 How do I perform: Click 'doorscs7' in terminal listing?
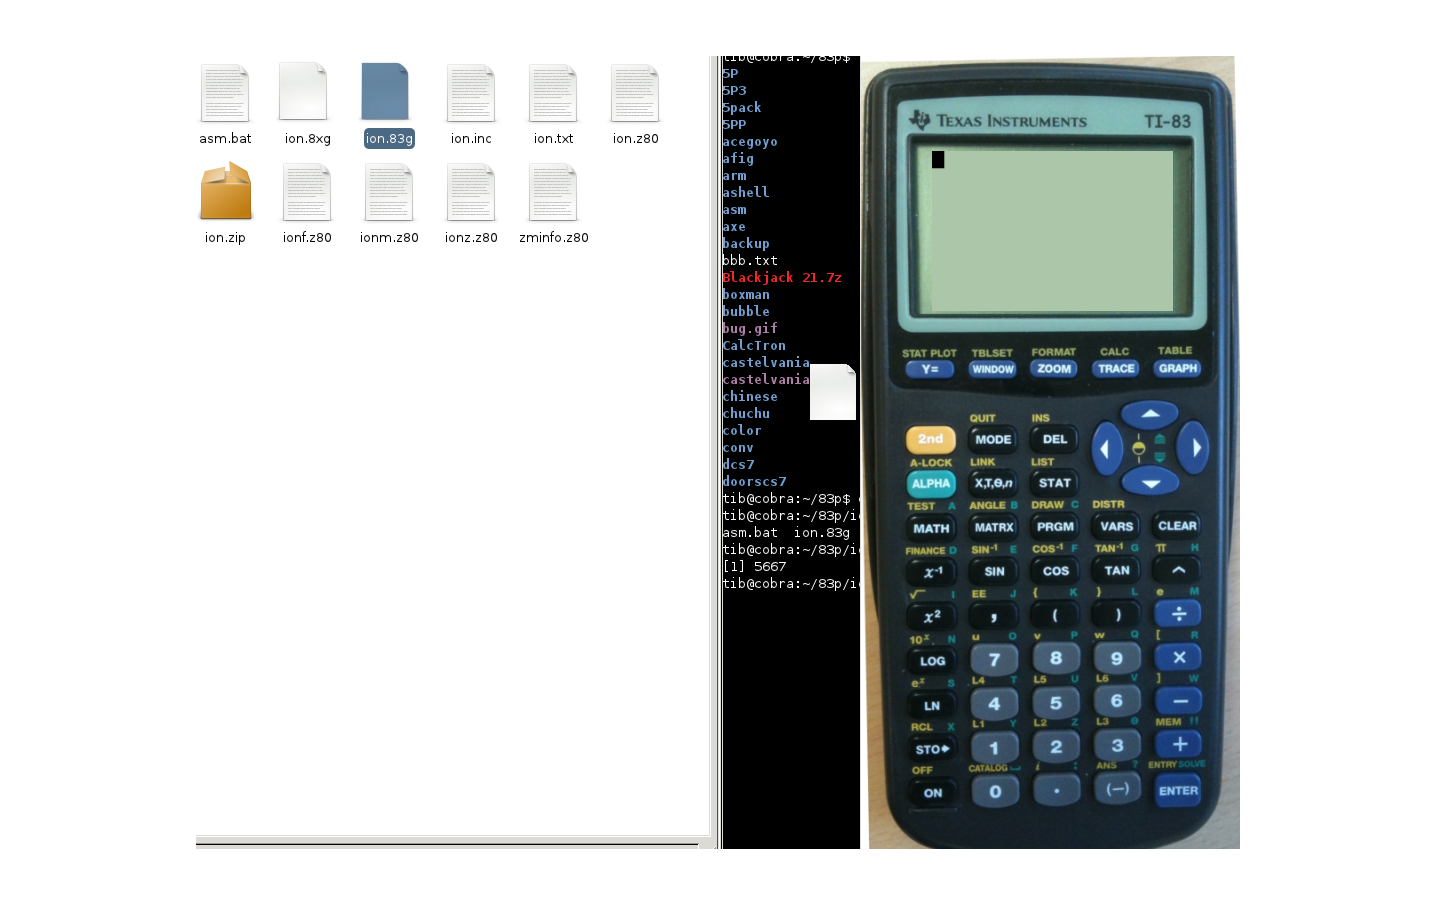pyautogui.click(x=754, y=482)
